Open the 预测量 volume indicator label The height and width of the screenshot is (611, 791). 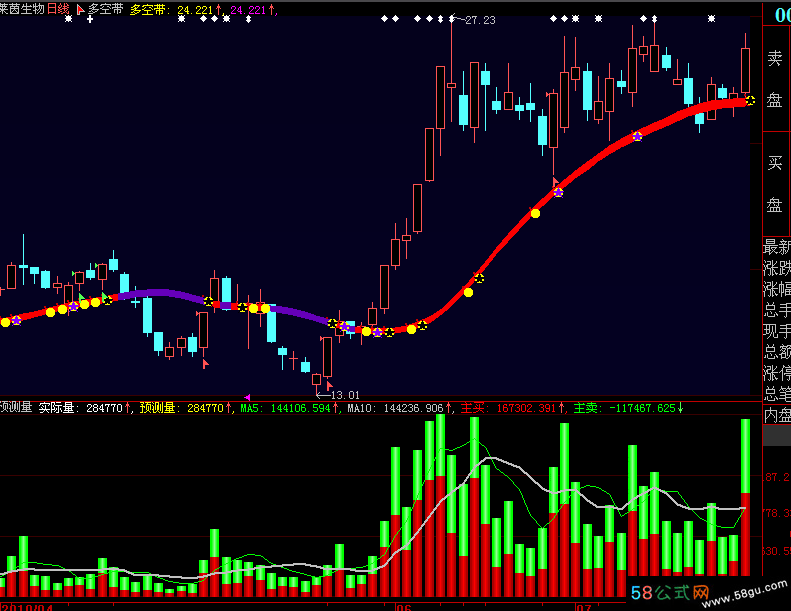coord(16,407)
